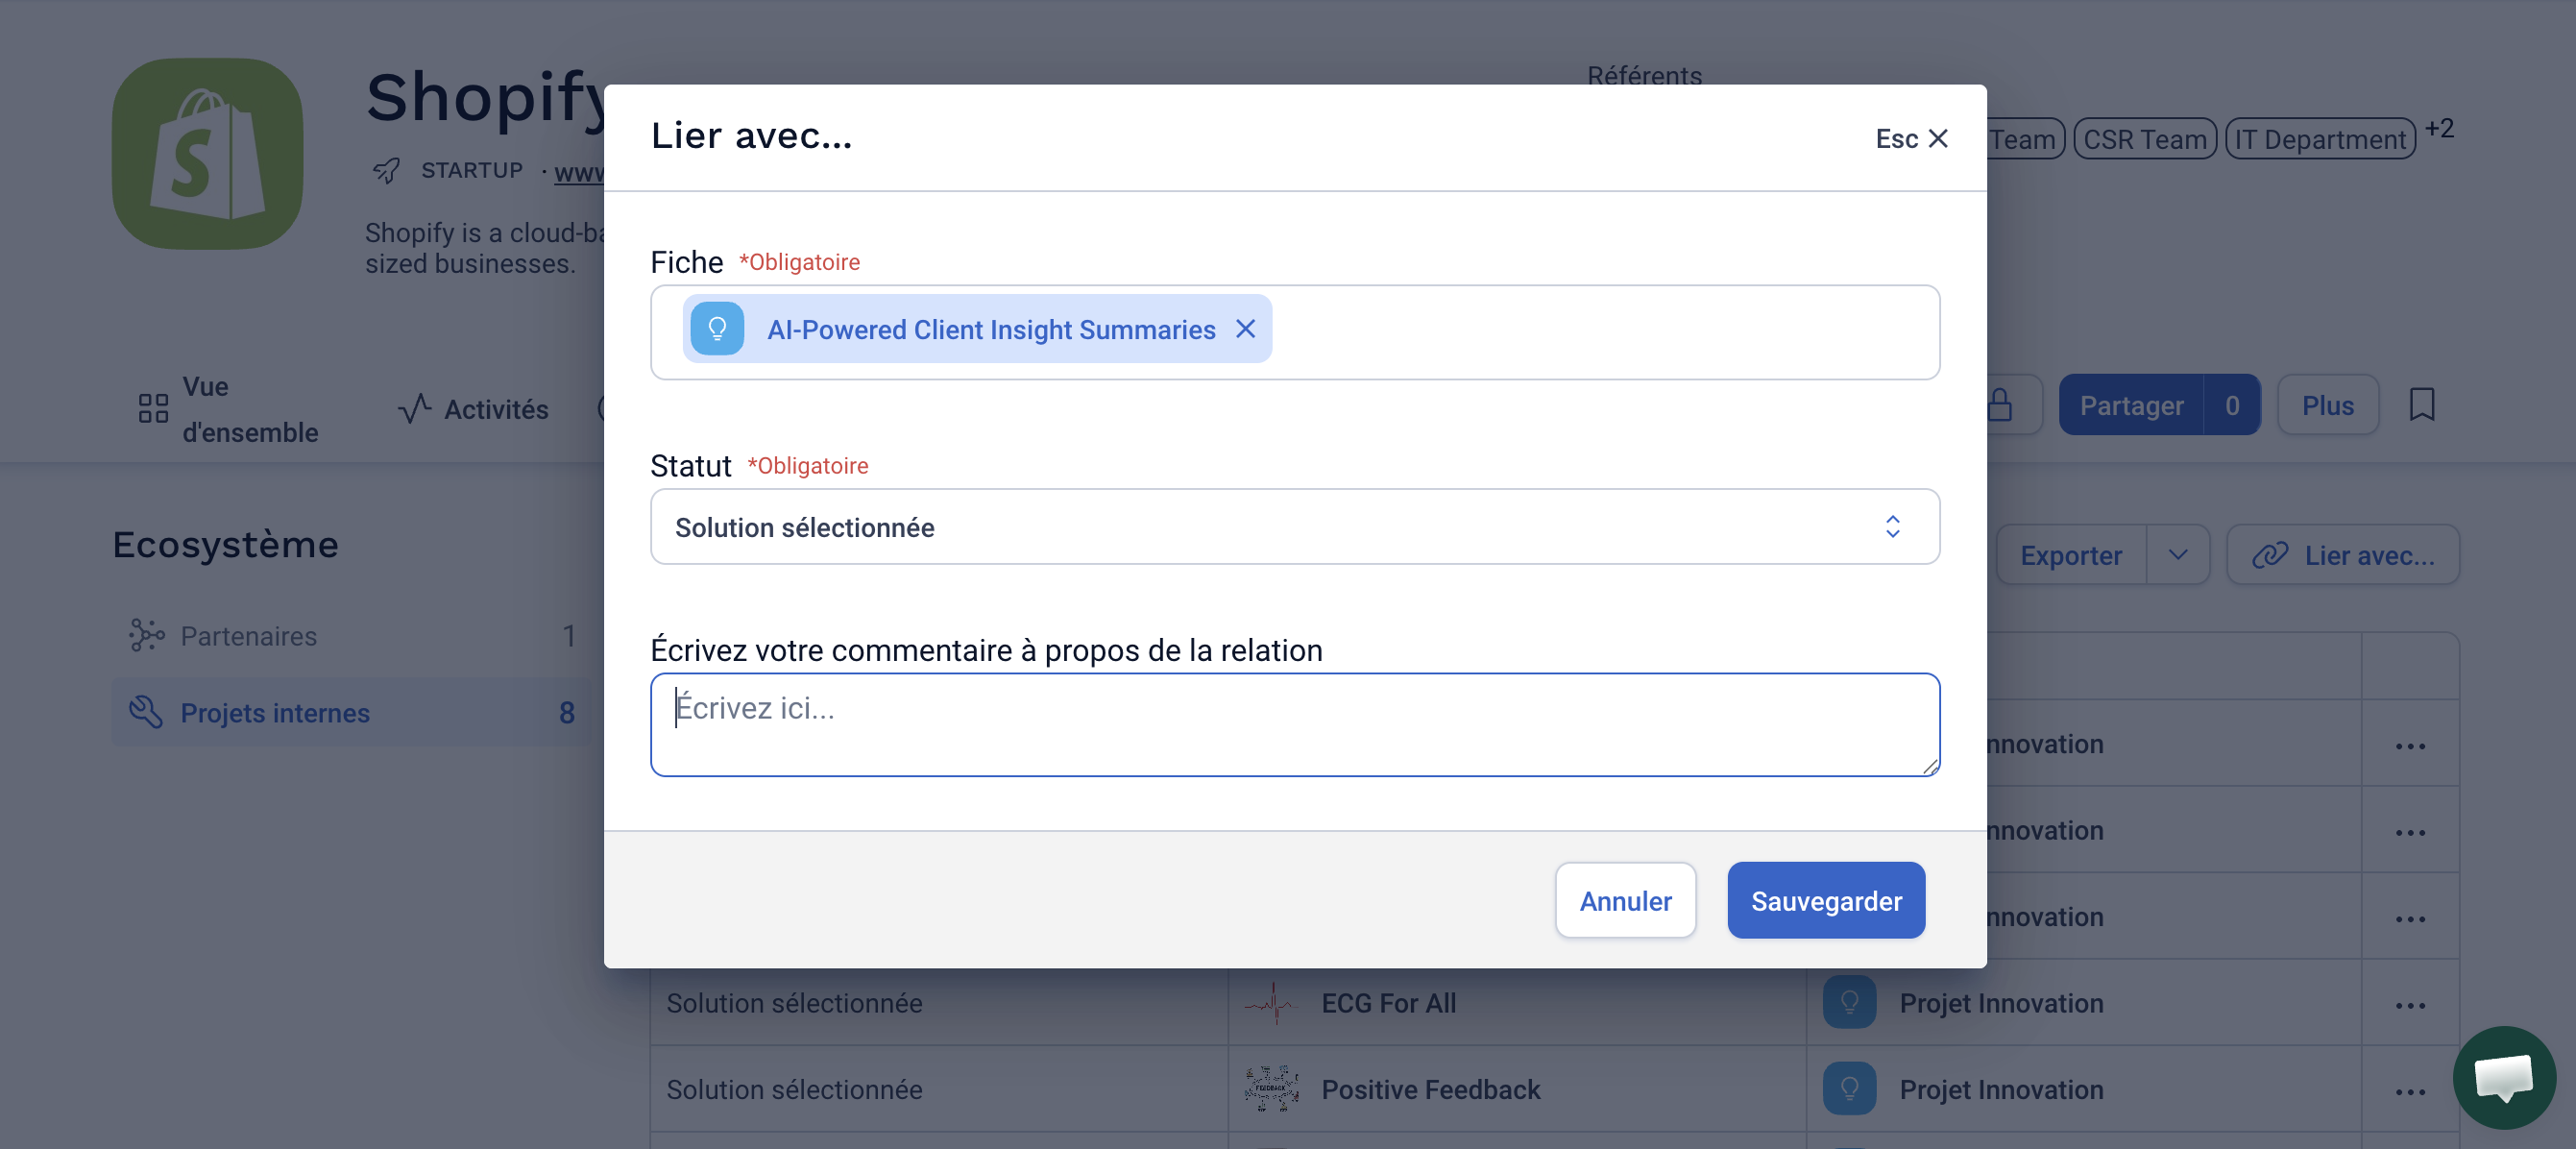Close the Lier avec dialog with Esc X

tap(1911, 139)
